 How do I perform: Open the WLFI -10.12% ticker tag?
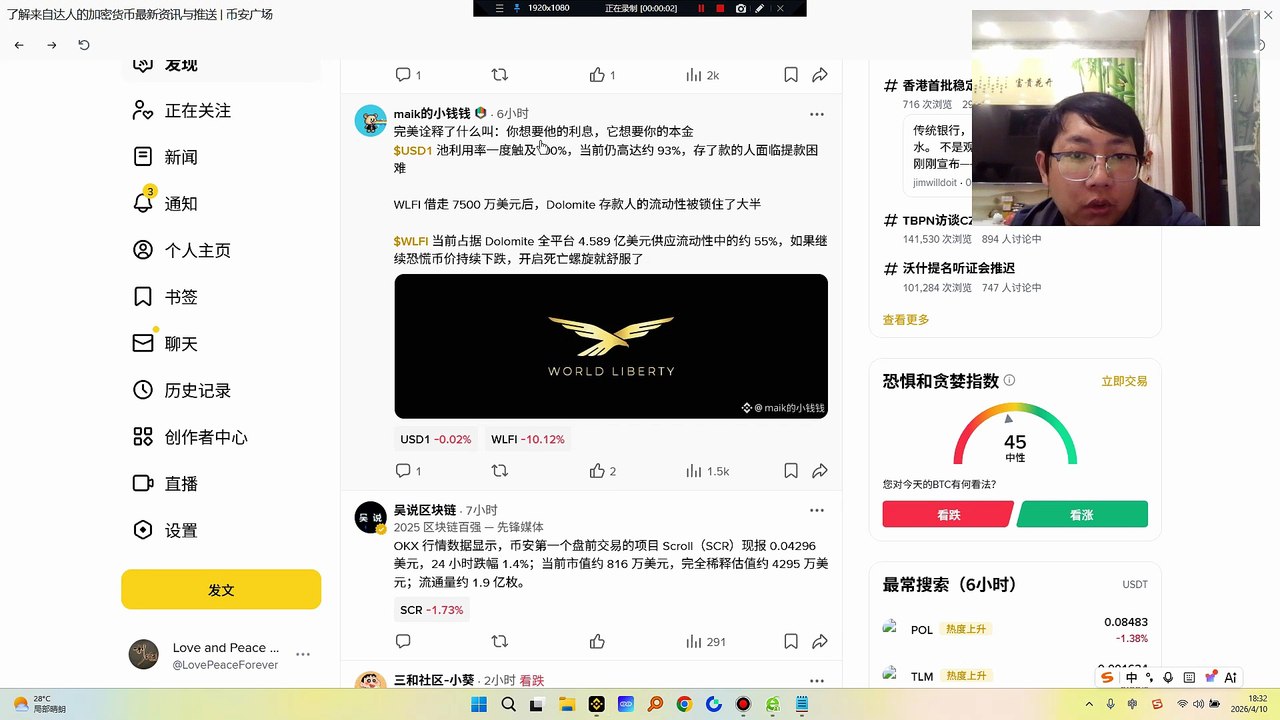pos(528,439)
